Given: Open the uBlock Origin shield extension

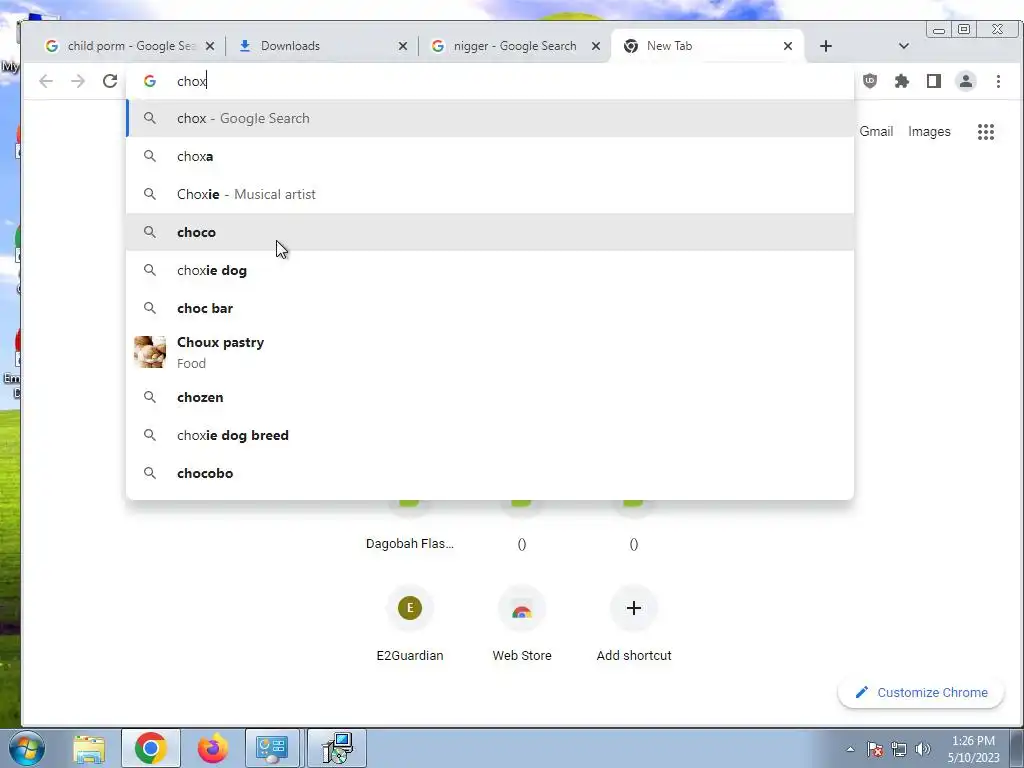Looking at the screenshot, I should (x=870, y=81).
